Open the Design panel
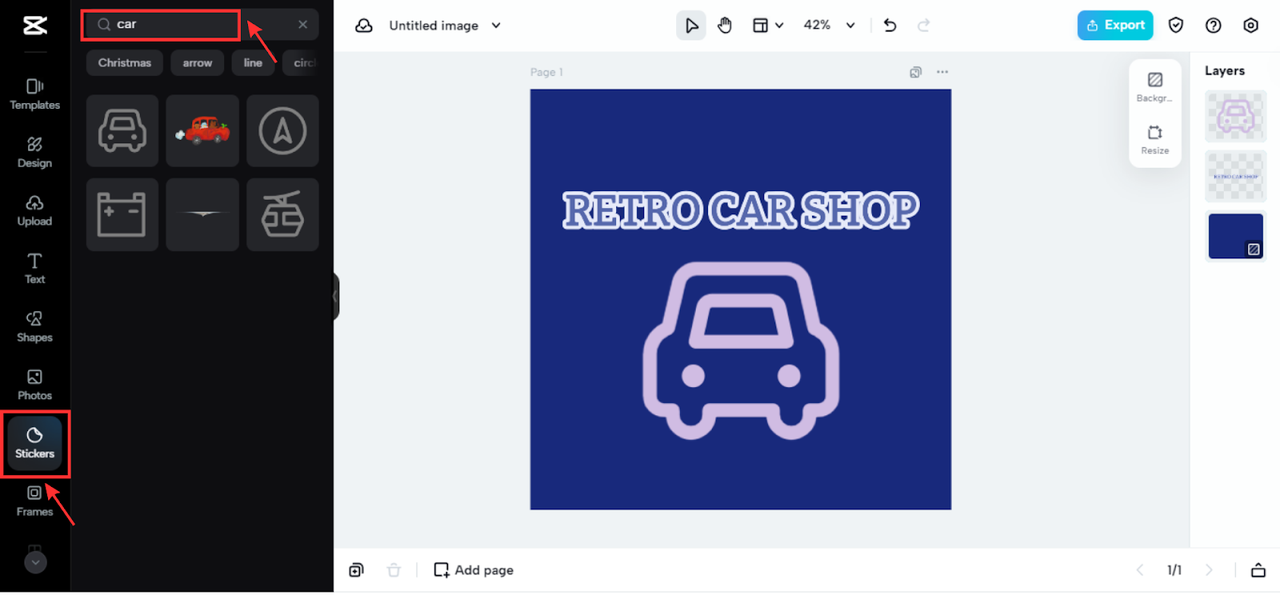The width and height of the screenshot is (1280, 595). [x=35, y=152]
